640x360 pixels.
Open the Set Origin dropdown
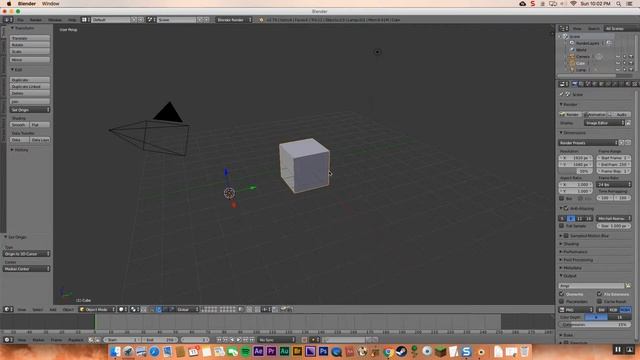point(30,110)
